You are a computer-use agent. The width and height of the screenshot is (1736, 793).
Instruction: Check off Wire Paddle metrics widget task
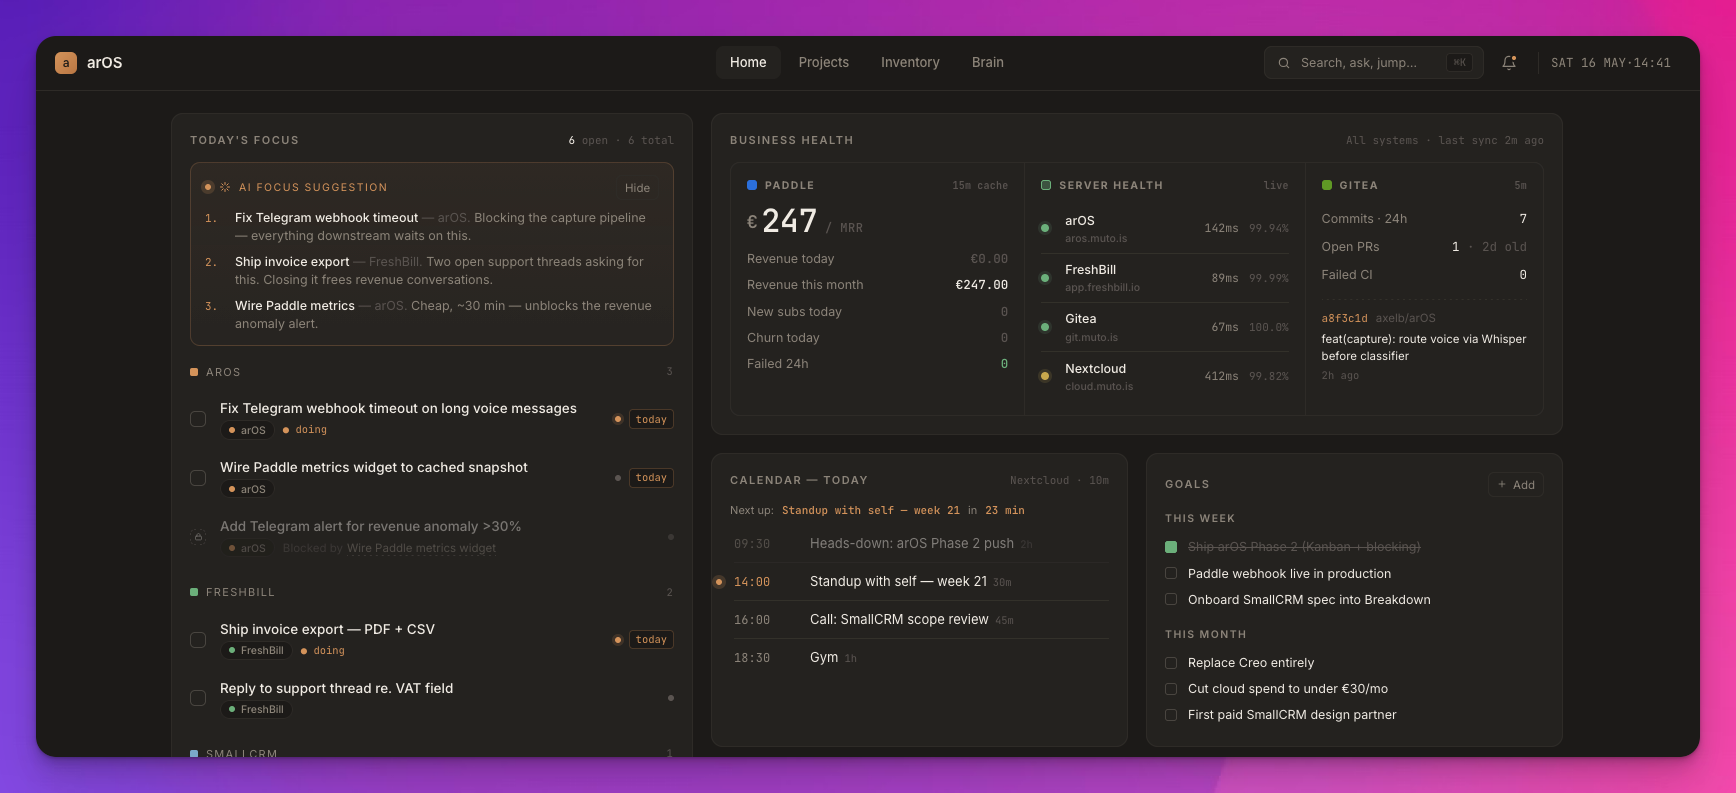[x=198, y=478]
